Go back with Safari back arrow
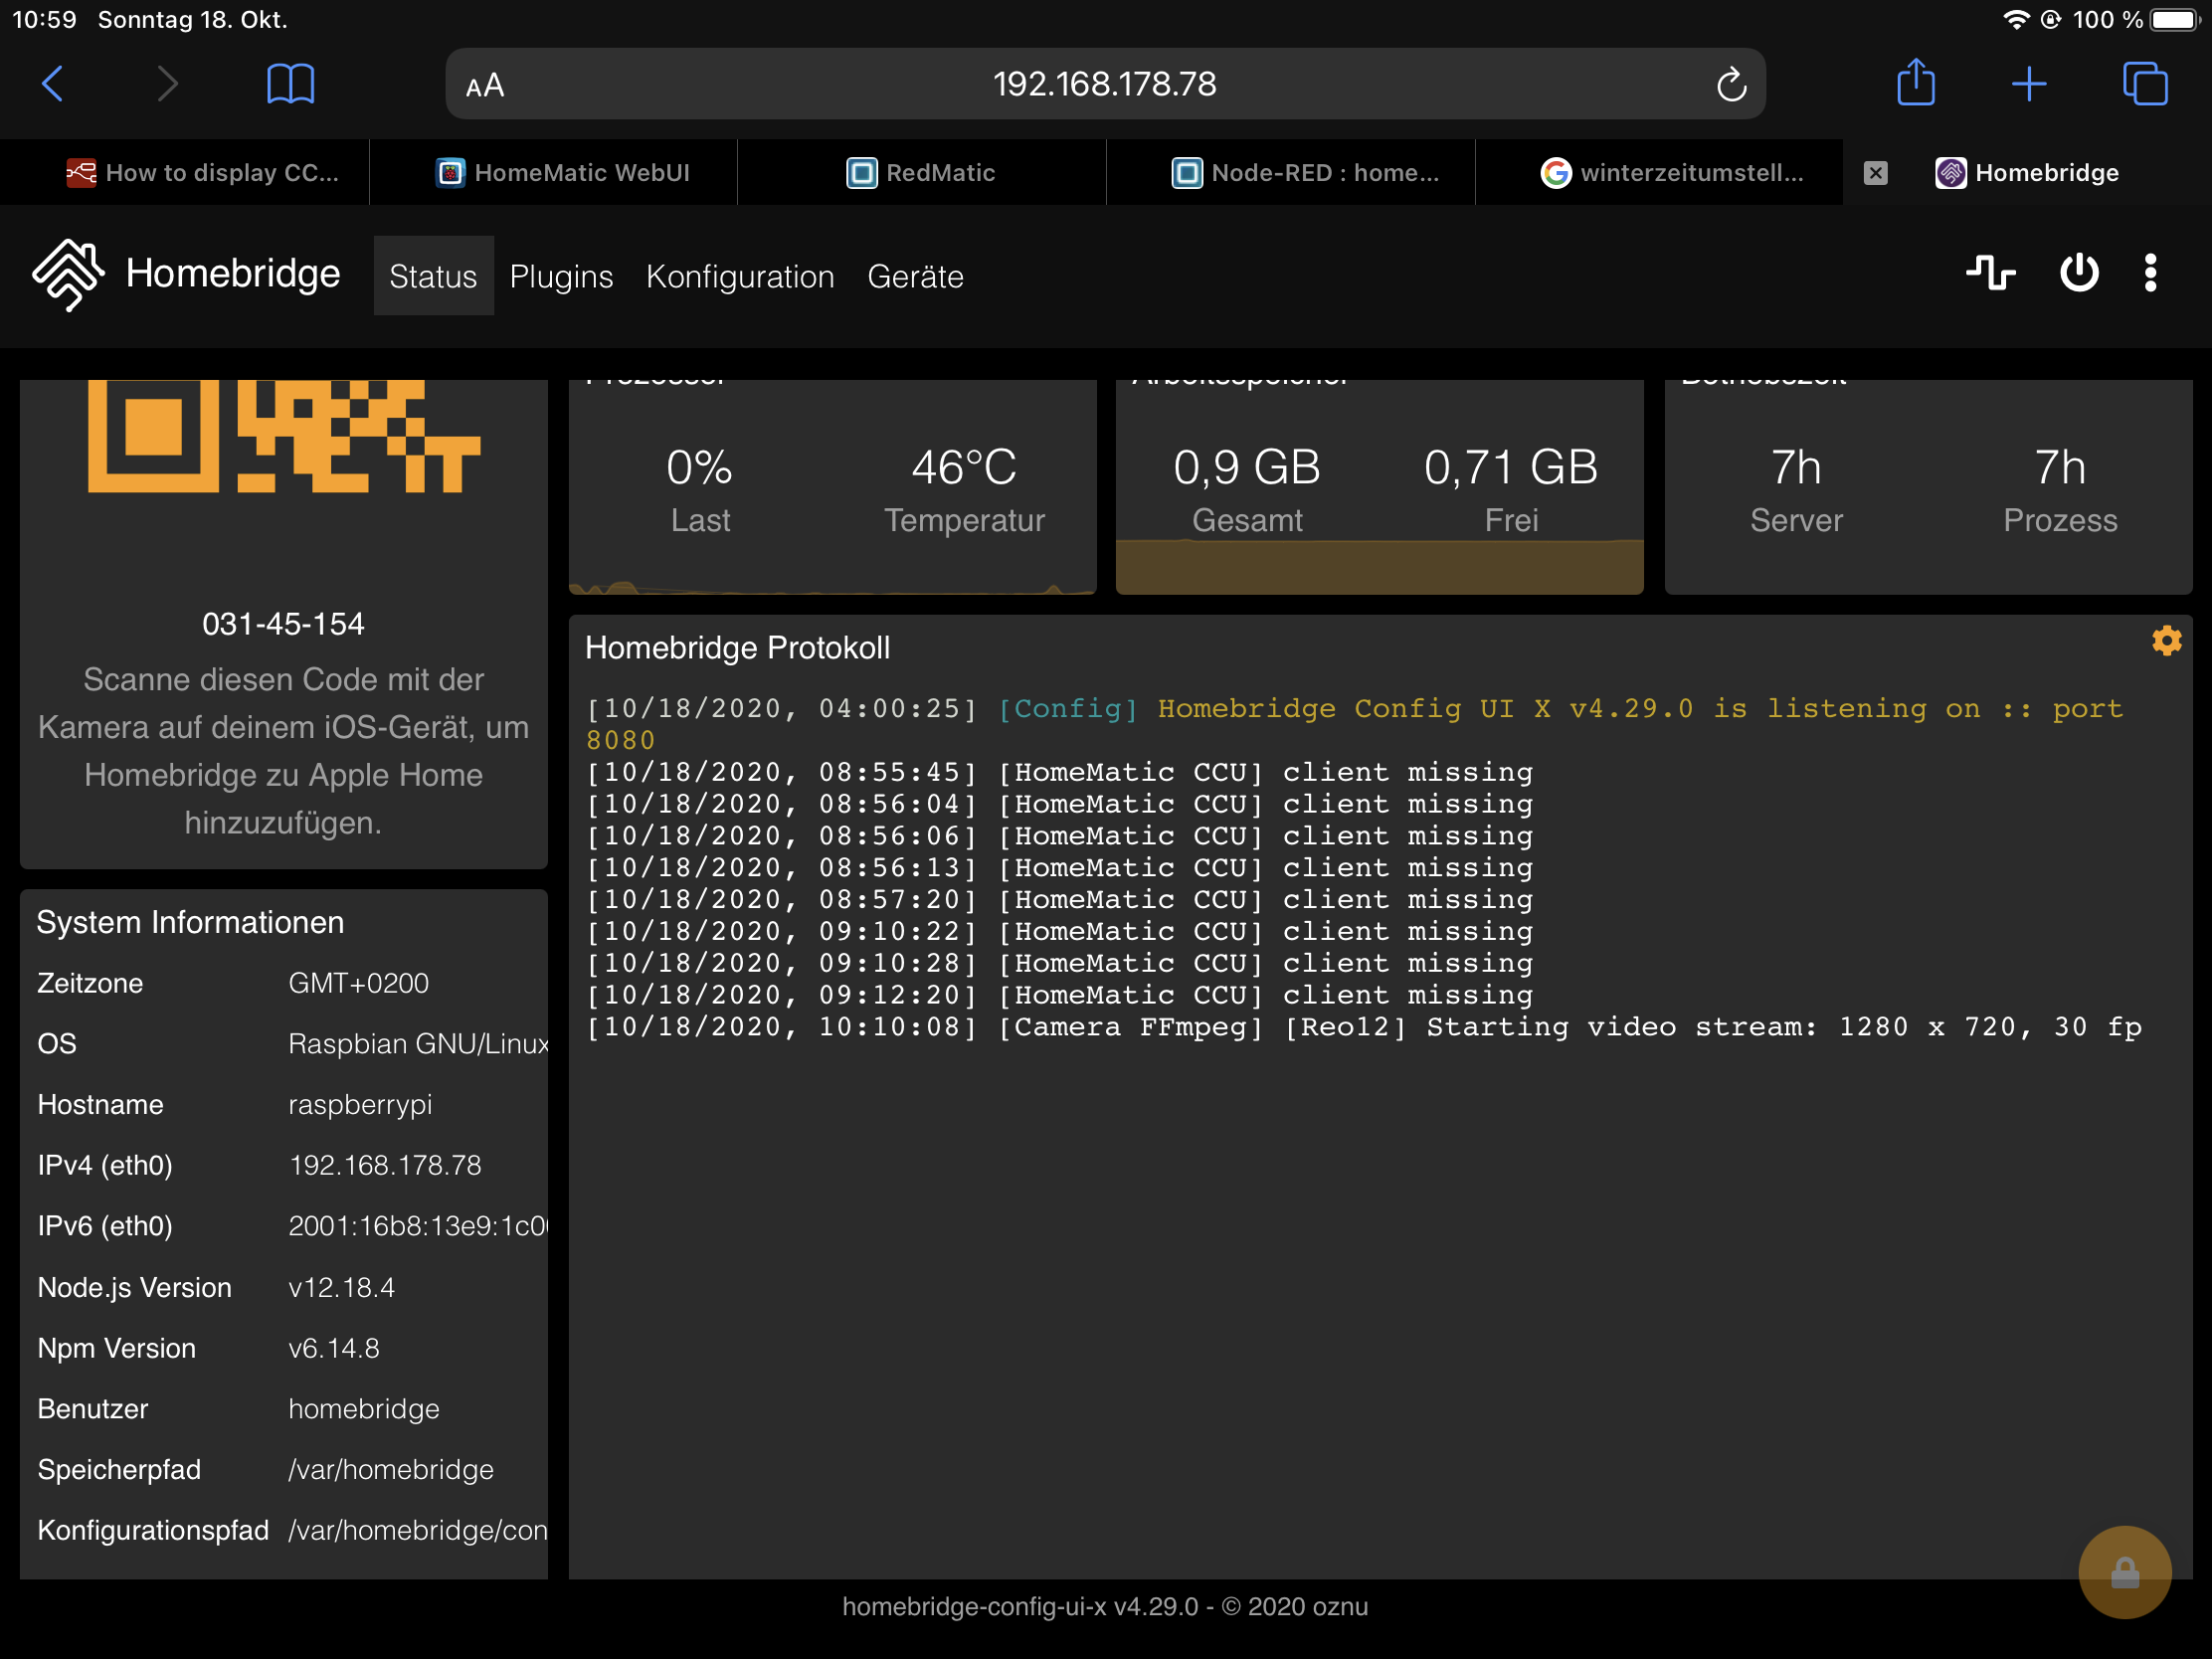Image resolution: width=2212 pixels, height=1659 pixels. [x=53, y=83]
